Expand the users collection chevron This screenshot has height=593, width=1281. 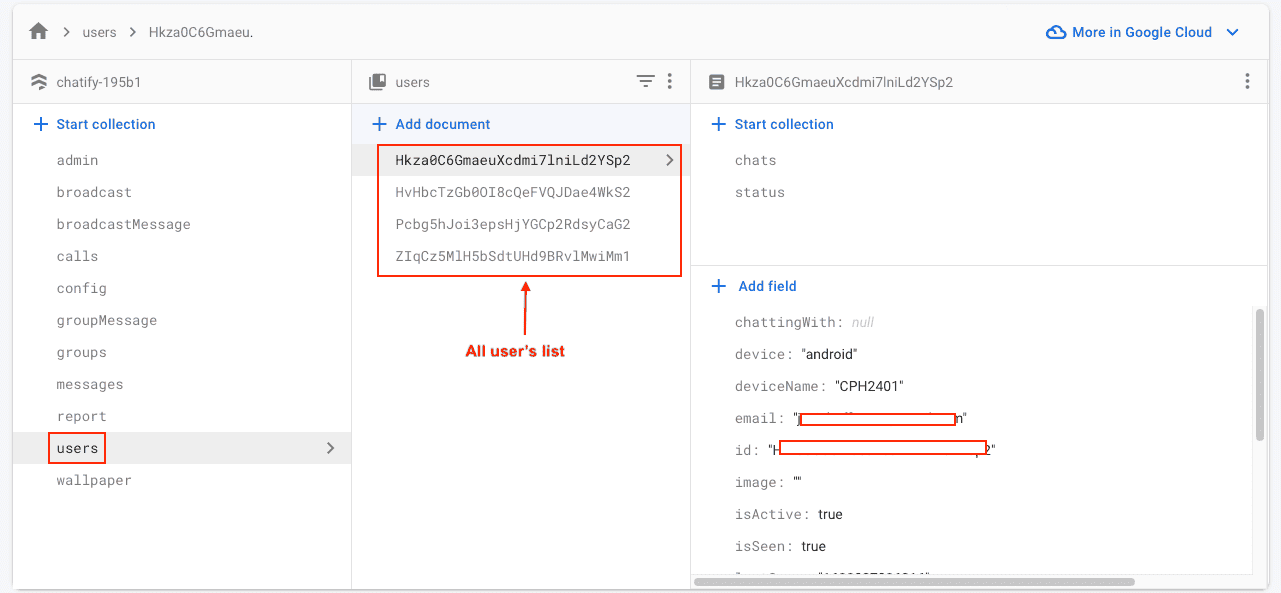331,448
